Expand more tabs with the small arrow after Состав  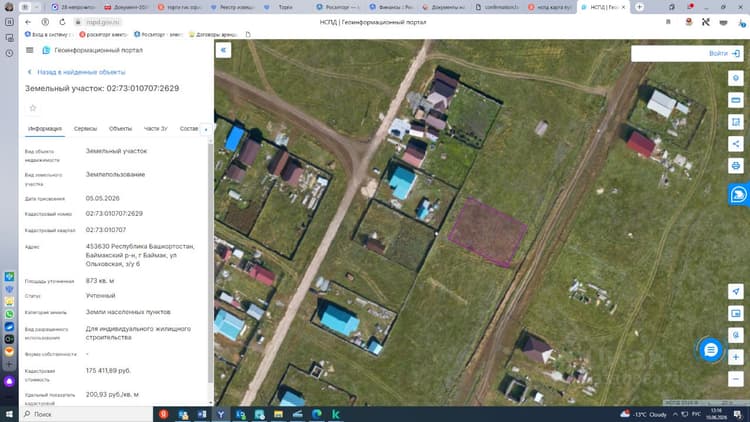coord(206,129)
